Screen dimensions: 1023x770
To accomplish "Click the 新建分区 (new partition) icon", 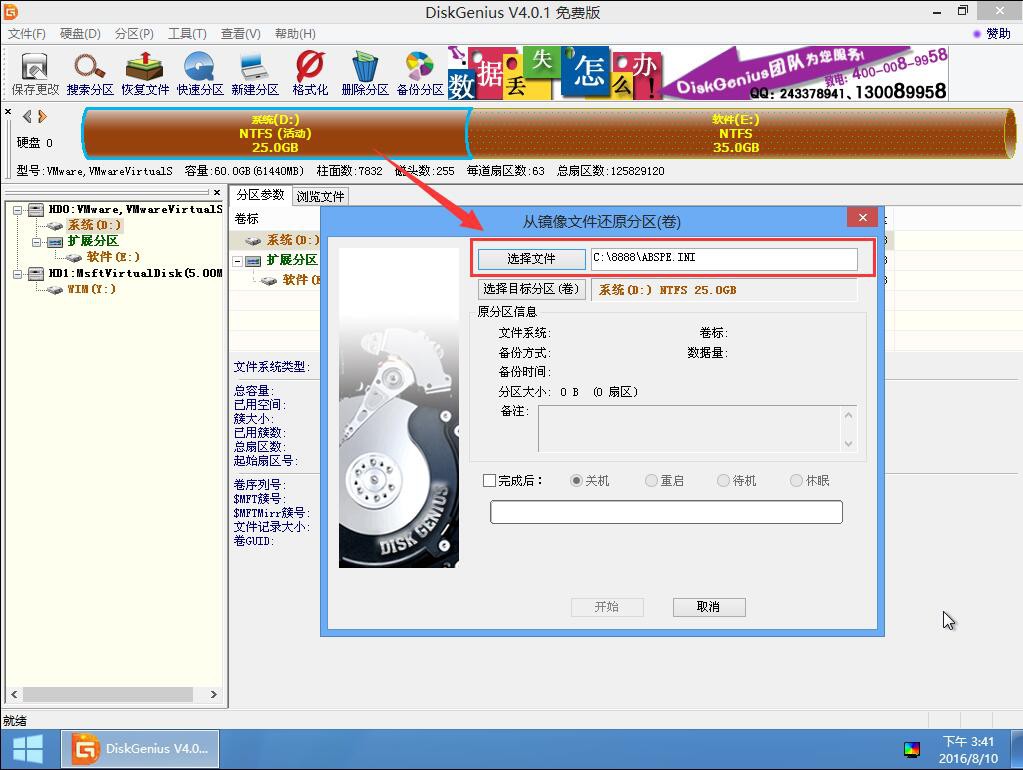I will pos(253,72).
